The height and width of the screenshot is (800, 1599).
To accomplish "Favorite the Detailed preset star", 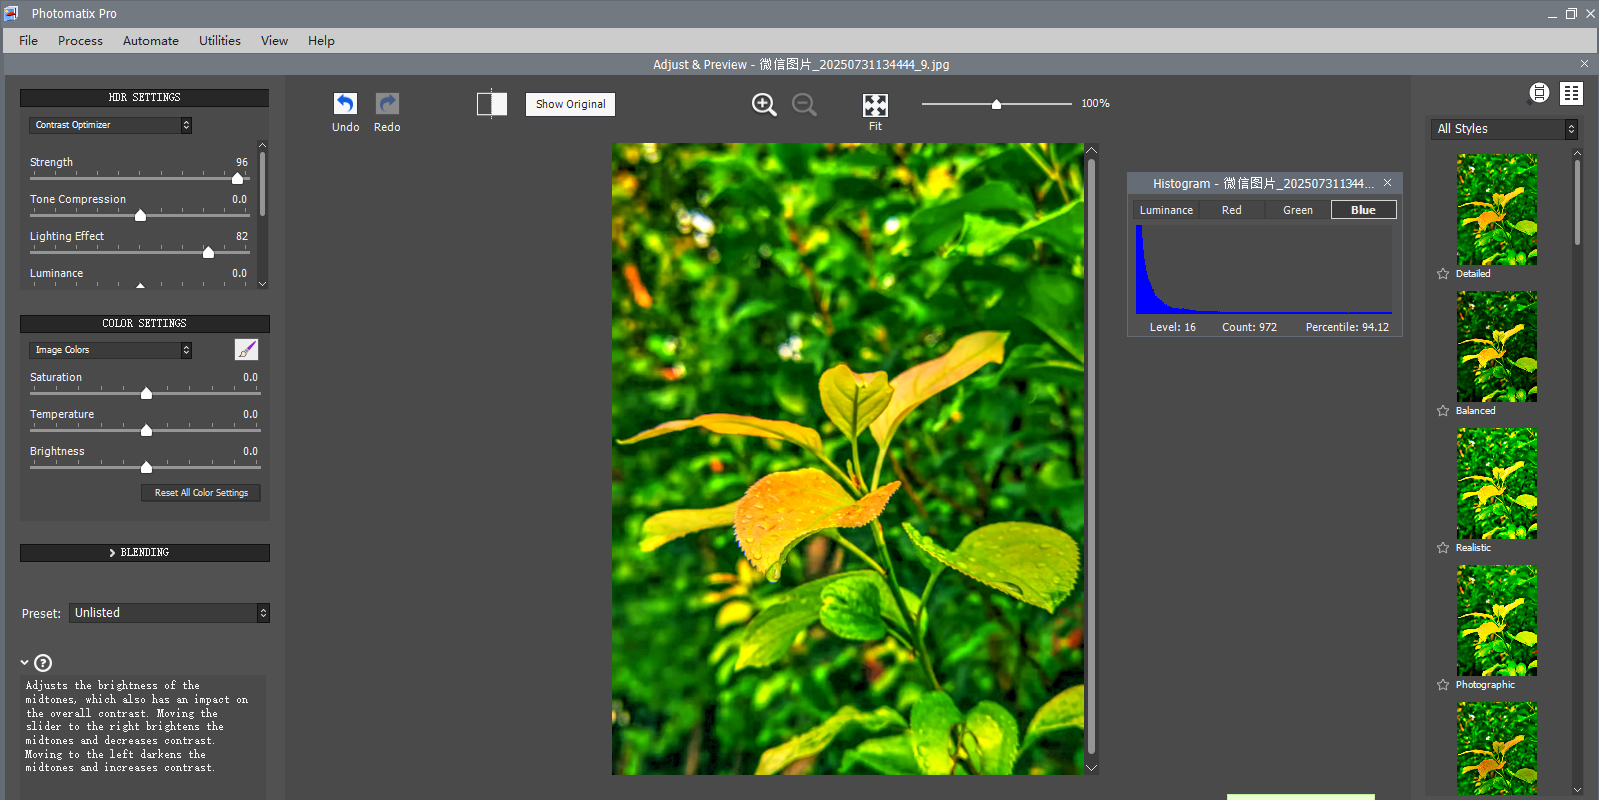I will [1443, 274].
